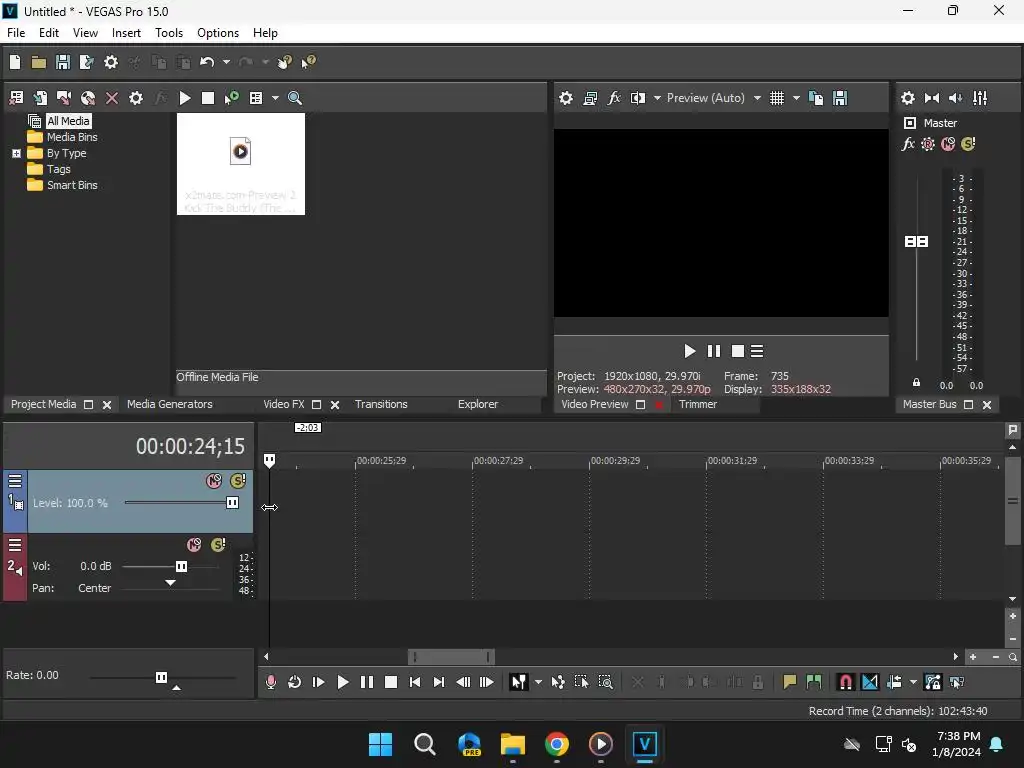The image size is (1024, 768).
Task: Create a new project from main toolbar
Action: [x=15, y=62]
